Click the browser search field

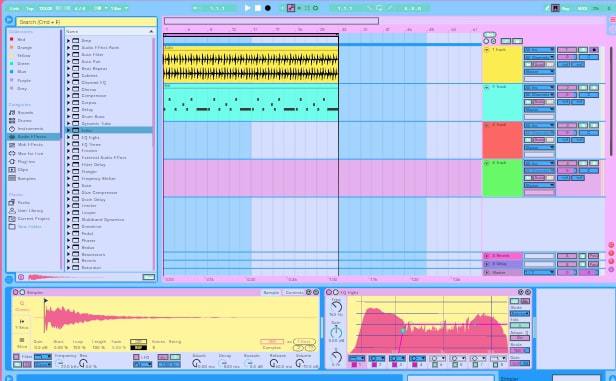point(86,22)
